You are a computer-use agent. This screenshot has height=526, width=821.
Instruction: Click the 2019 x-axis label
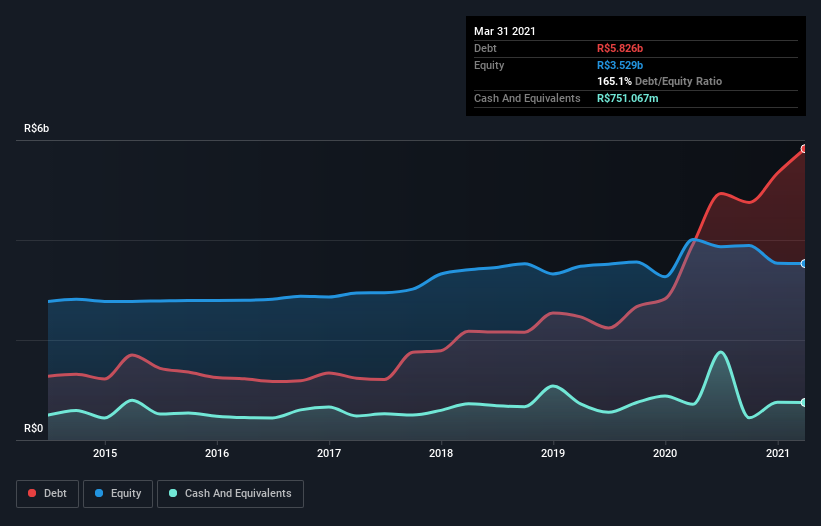[x=553, y=453]
